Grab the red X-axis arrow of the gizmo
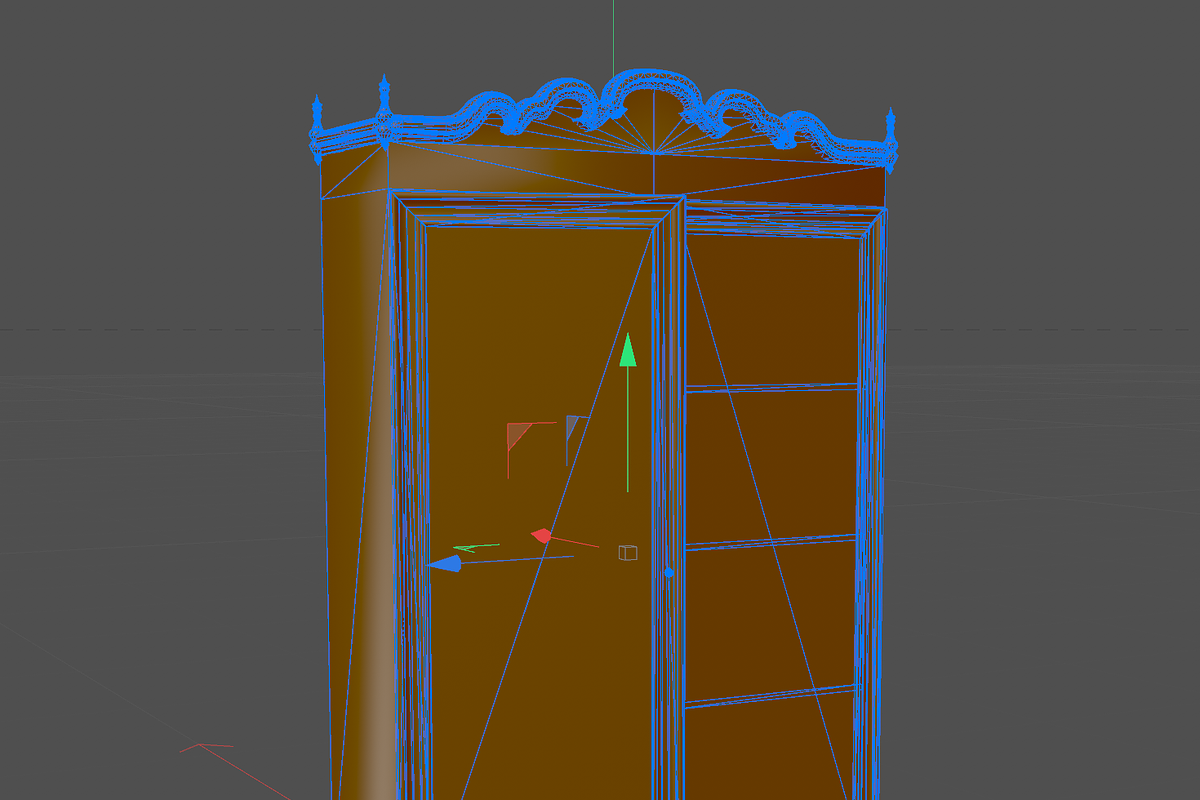 [x=541, y=537]
